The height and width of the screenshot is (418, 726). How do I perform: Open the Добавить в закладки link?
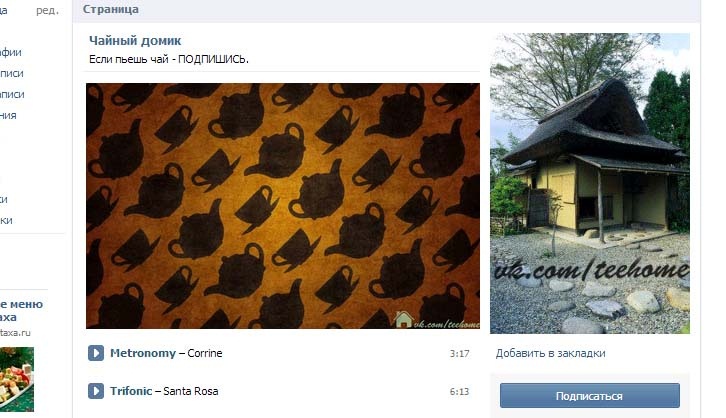(551, 353)
